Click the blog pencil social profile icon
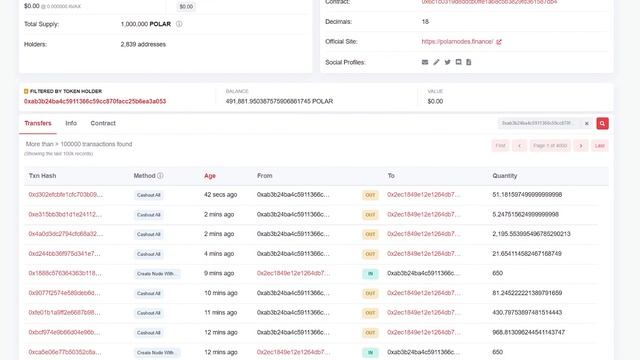Screen dimensions: 640x360 (x=436, y=62)
